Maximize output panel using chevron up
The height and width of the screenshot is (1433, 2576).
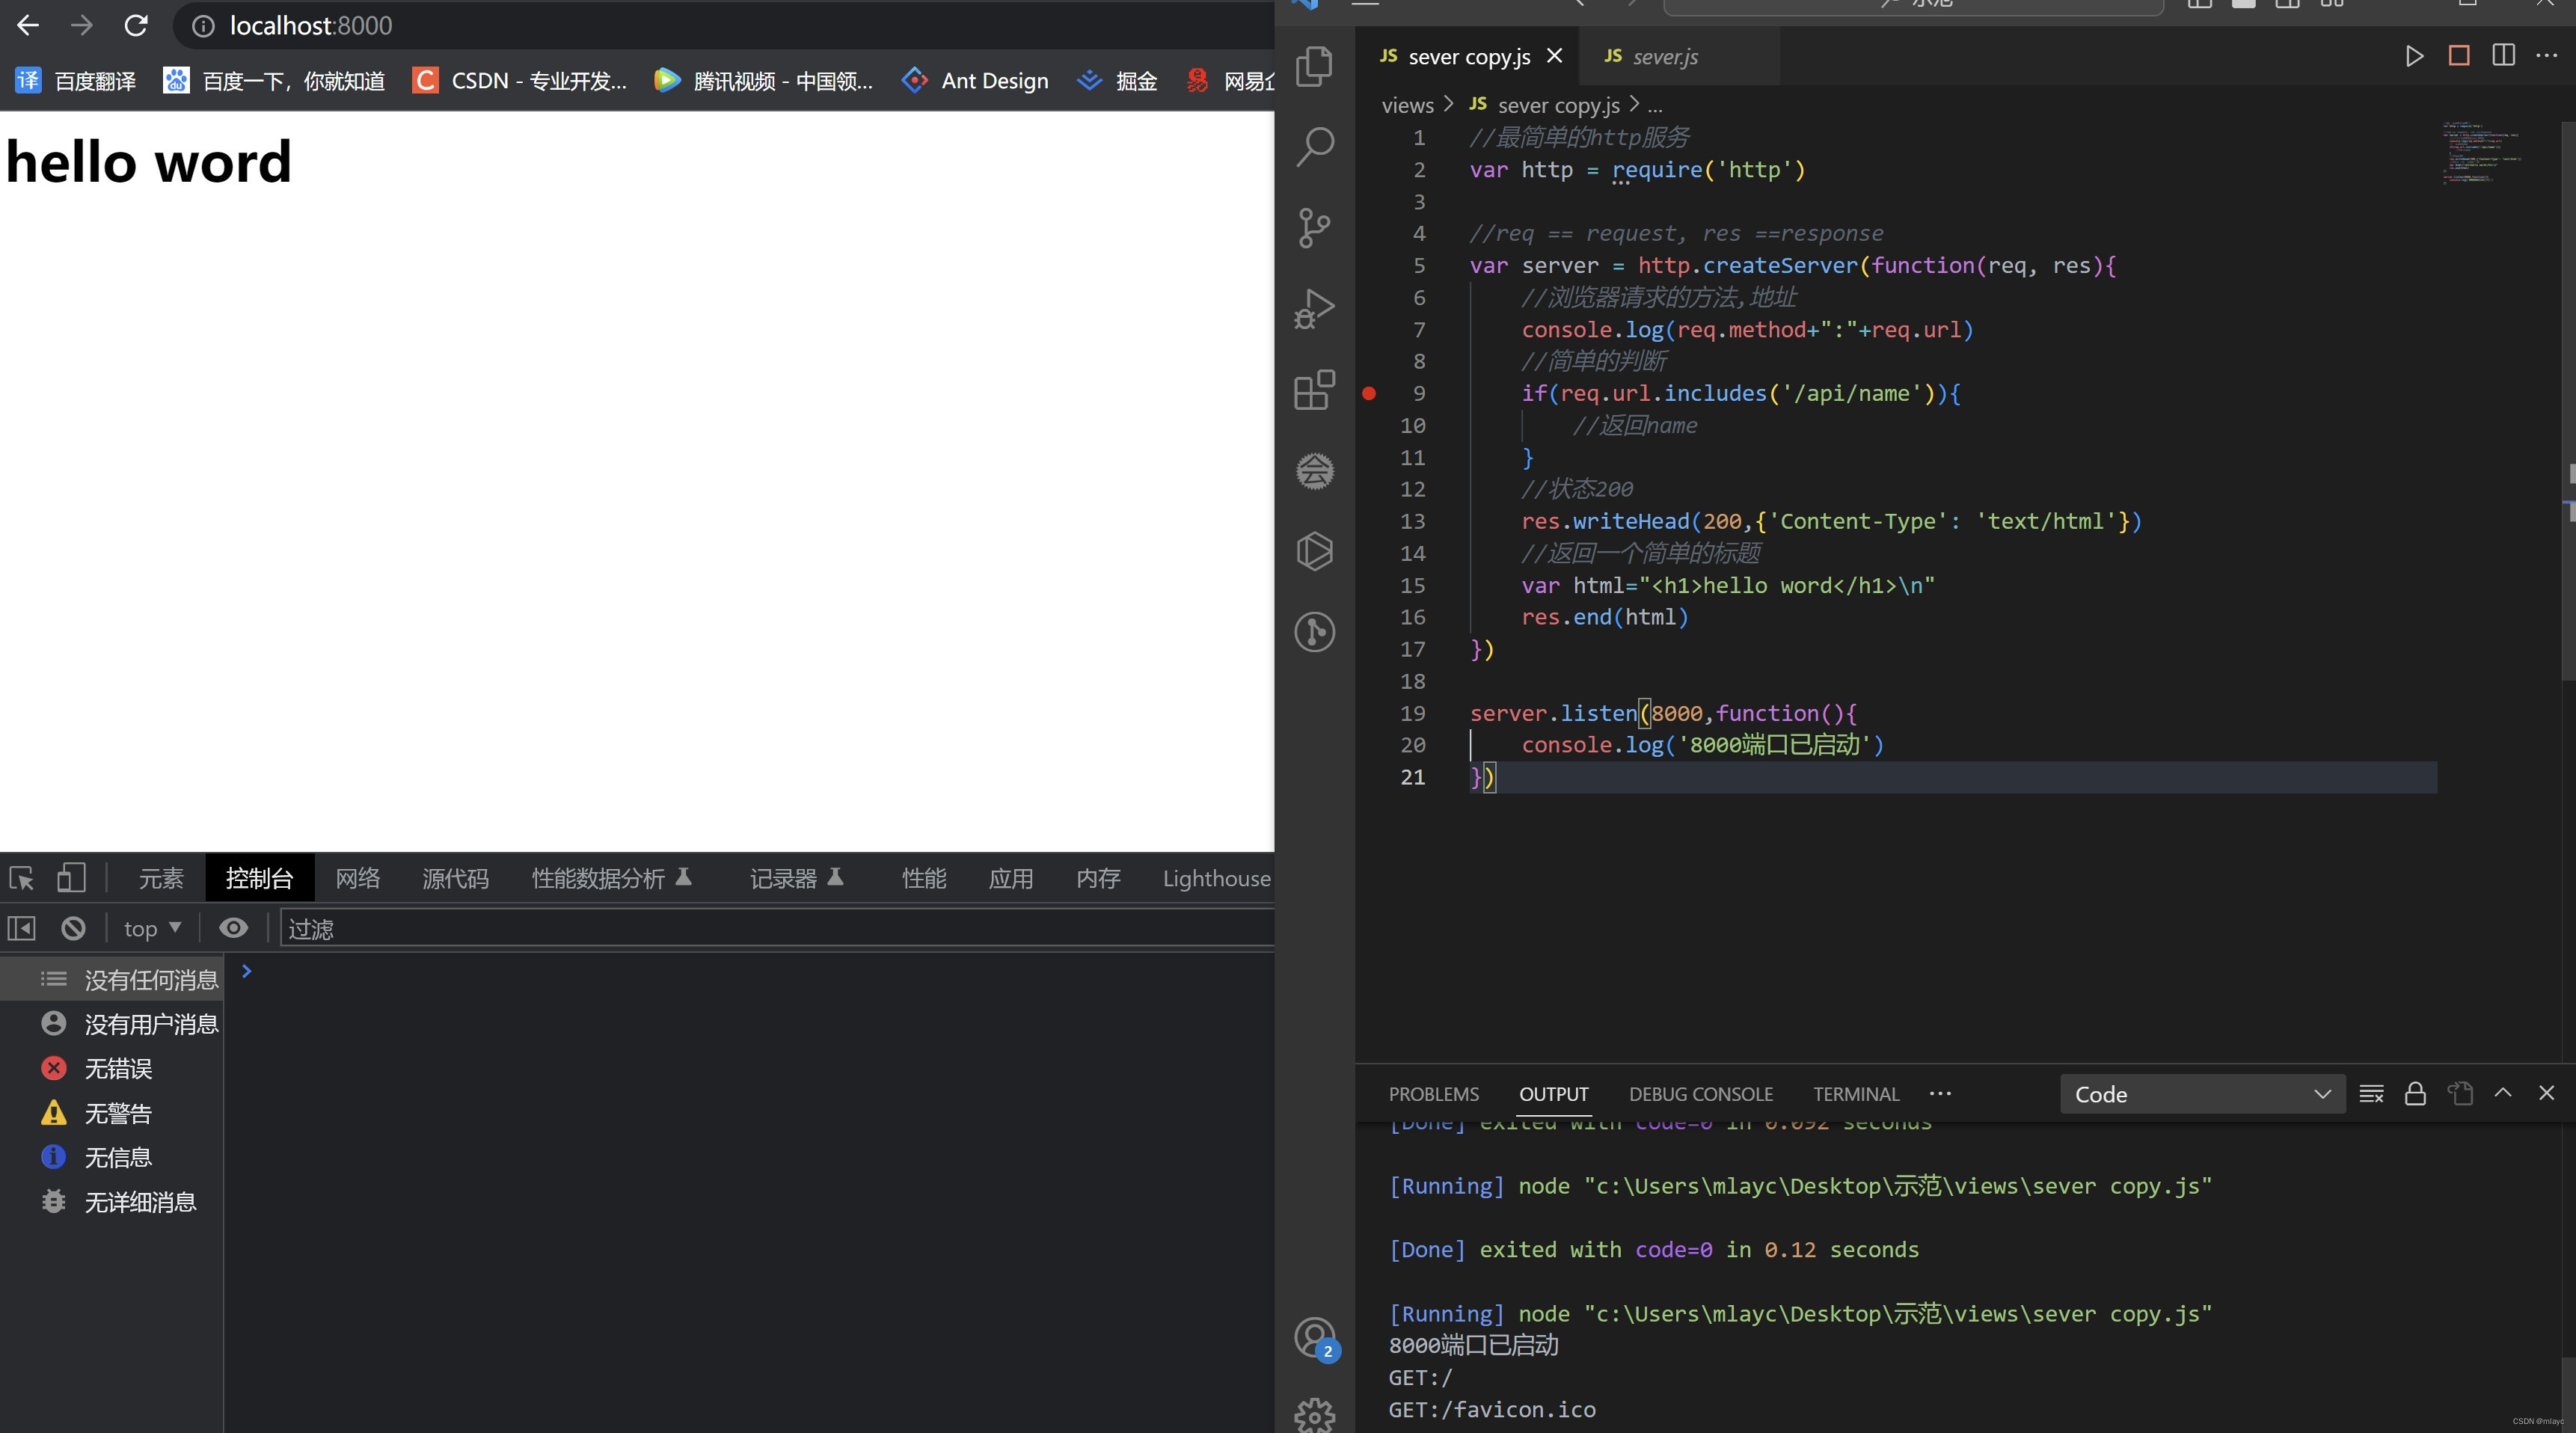click(x=2503, y=1093)
